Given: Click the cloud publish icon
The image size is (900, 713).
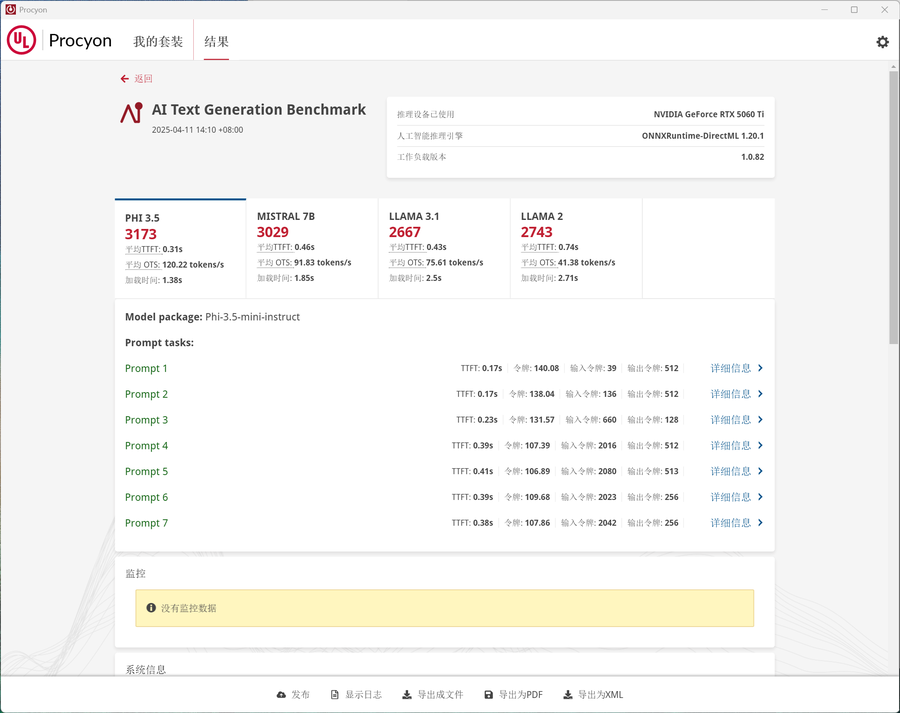Looking at the screenshot, I should coord(281,695).
